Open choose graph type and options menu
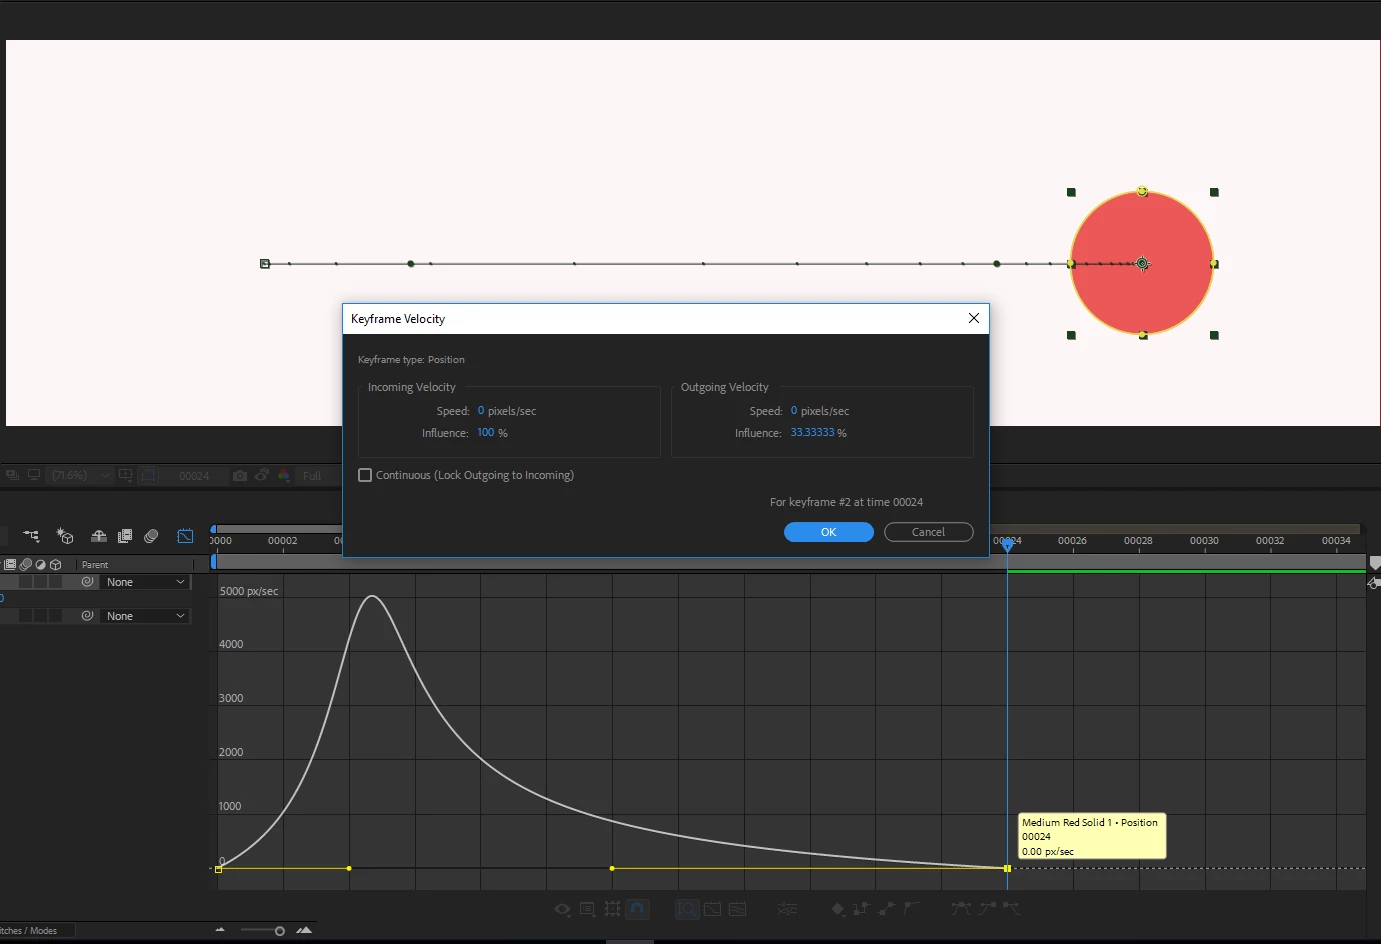 pyautogui.click(x=587, y=909)
